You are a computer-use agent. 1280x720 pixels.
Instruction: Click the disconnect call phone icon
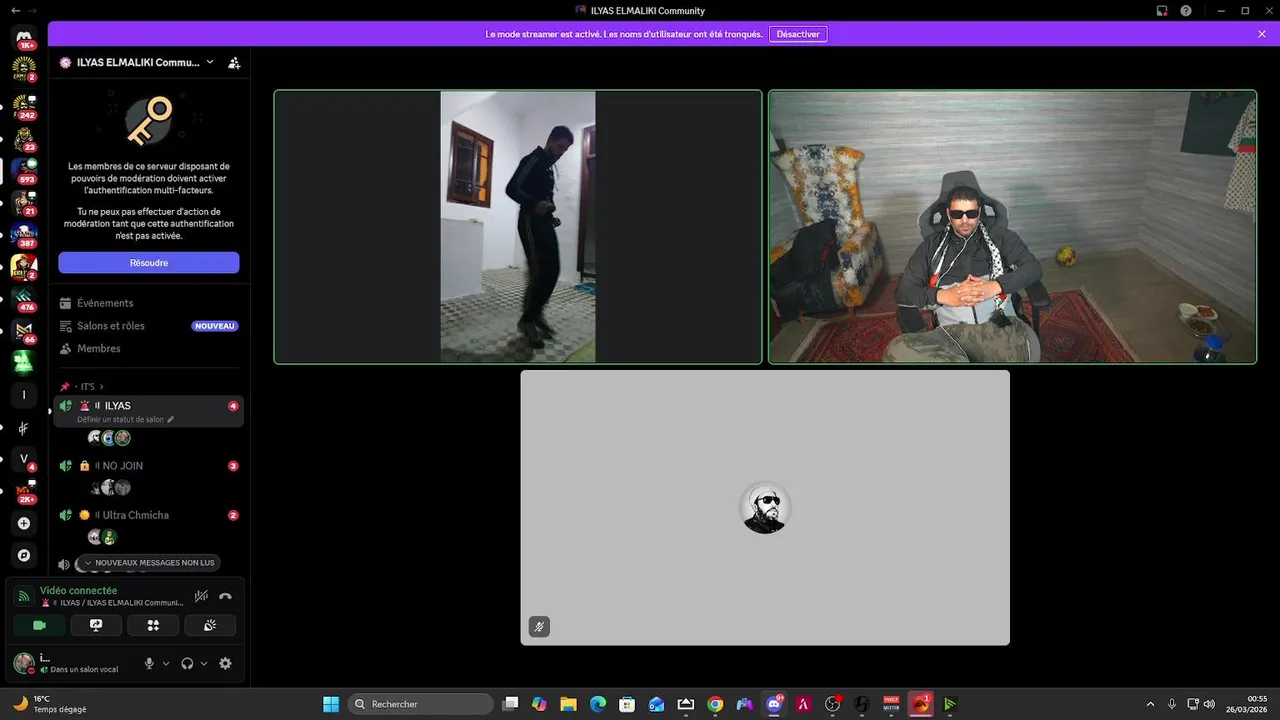click(x=225, y=596)
